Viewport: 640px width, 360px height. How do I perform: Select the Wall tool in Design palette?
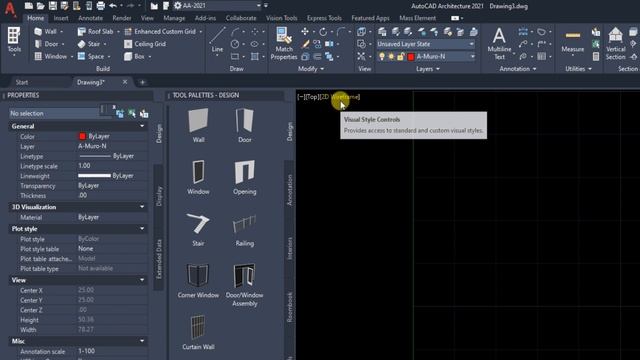coord(198,125)
